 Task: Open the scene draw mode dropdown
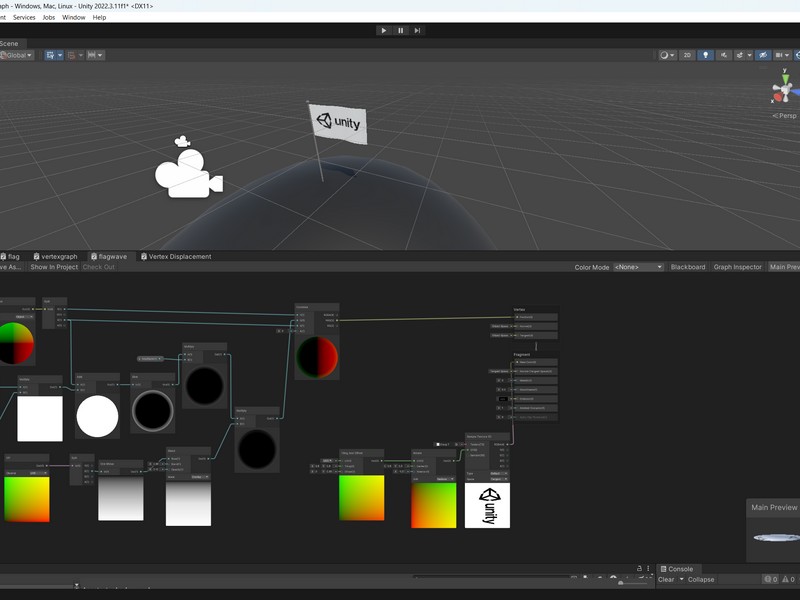click(x=667, y=55)
